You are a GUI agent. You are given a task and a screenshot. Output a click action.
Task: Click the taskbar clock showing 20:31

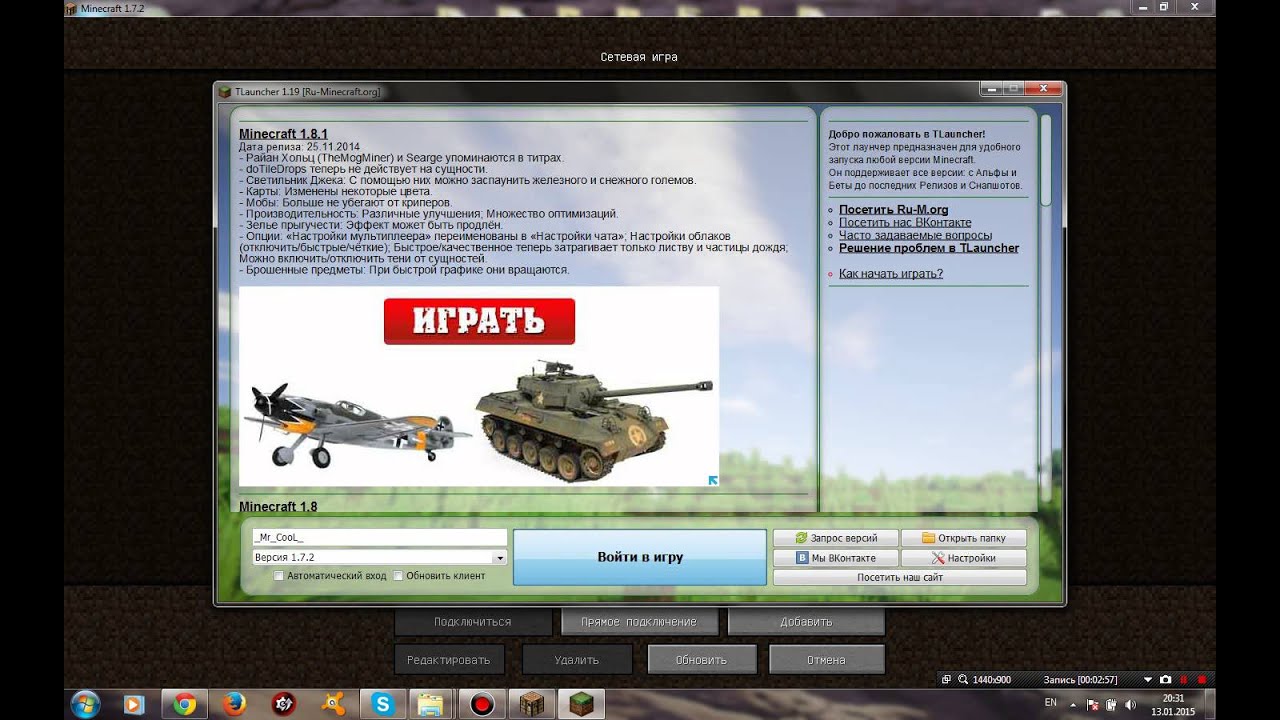click(1173, 705)
